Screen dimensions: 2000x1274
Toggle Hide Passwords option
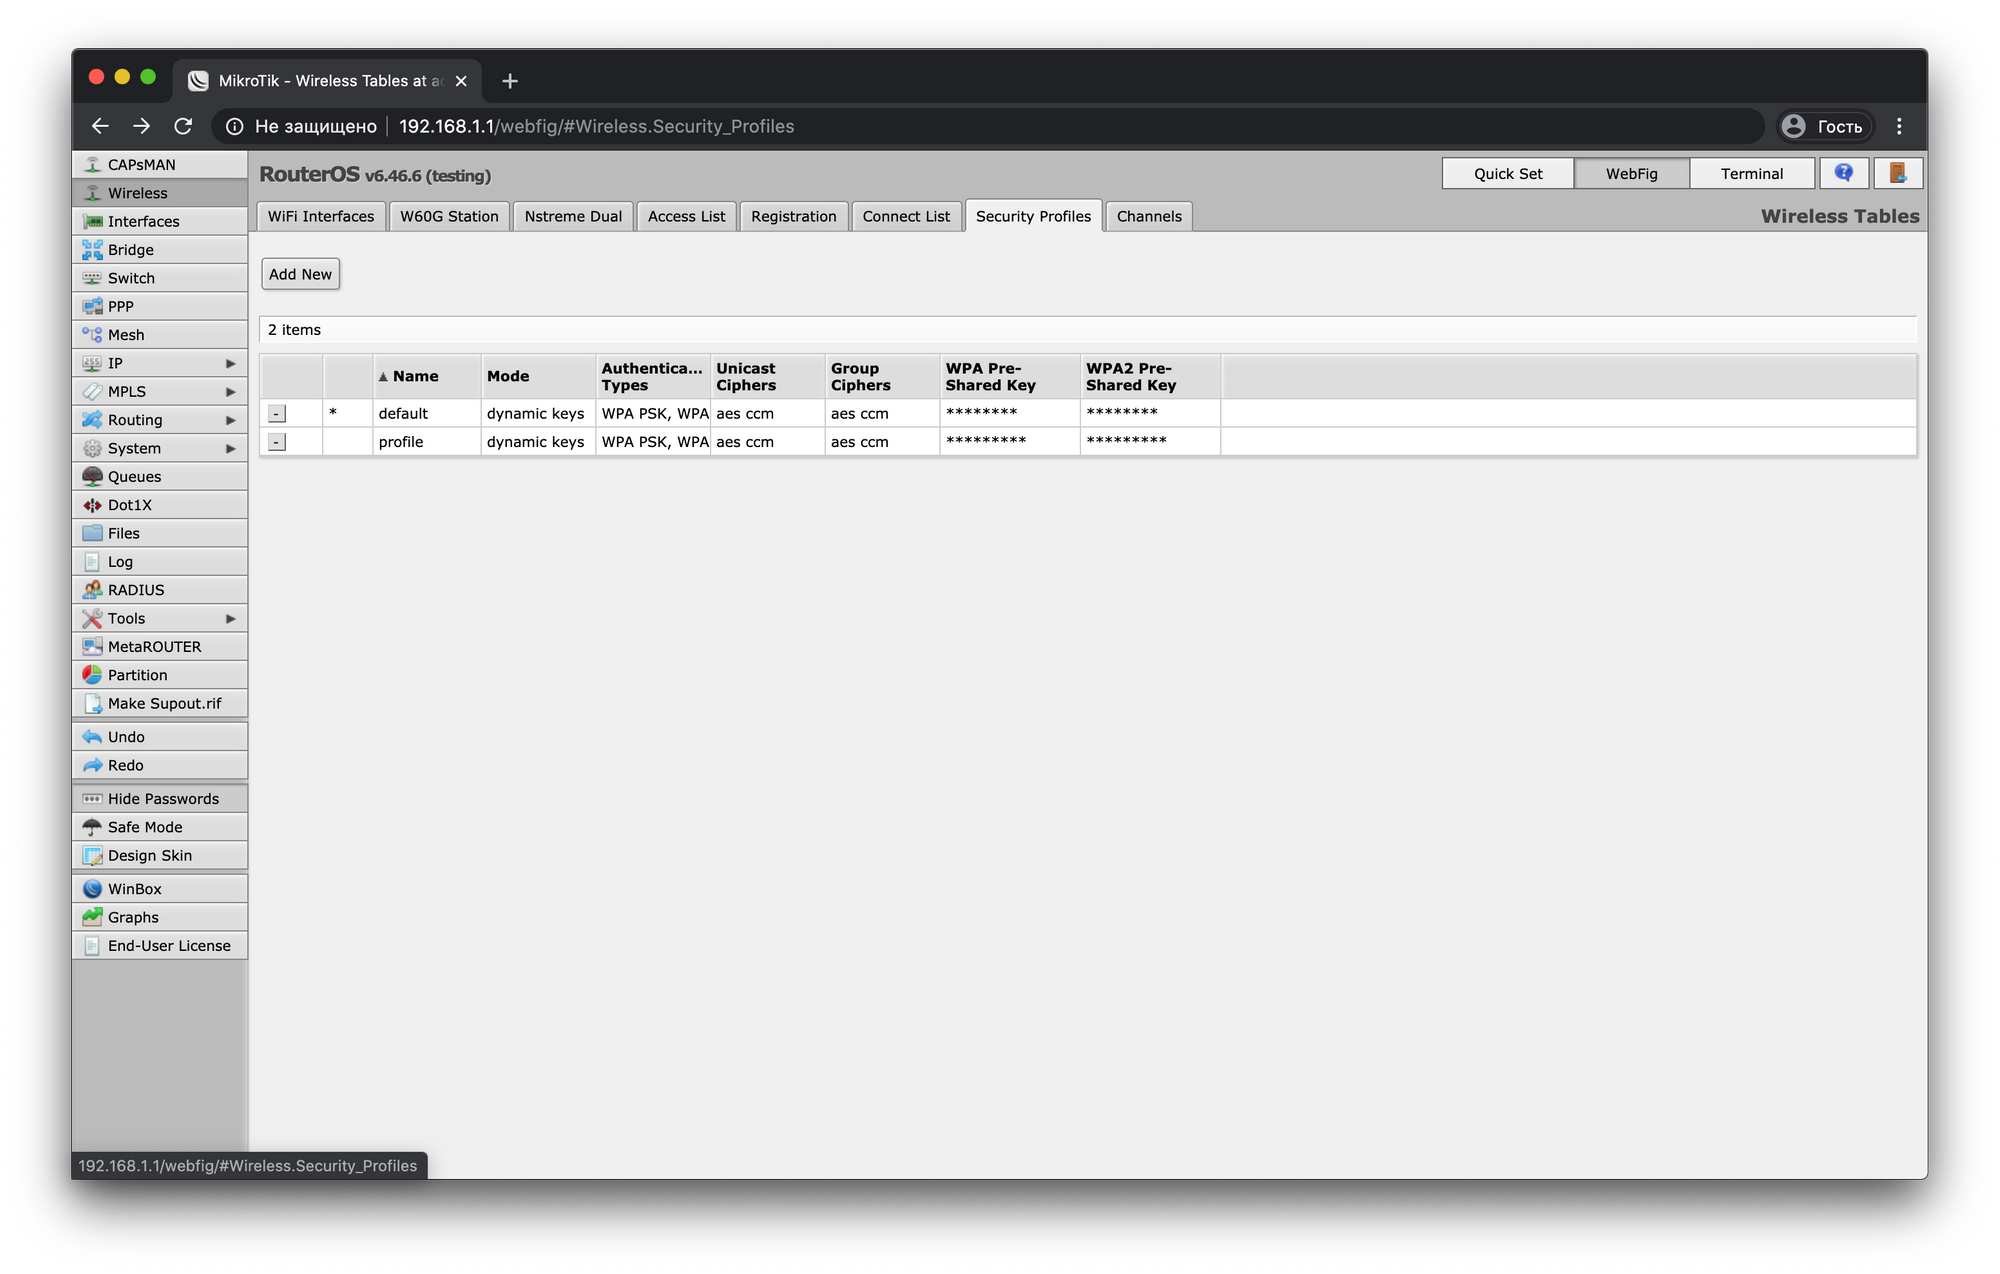[x=160, y=799]
